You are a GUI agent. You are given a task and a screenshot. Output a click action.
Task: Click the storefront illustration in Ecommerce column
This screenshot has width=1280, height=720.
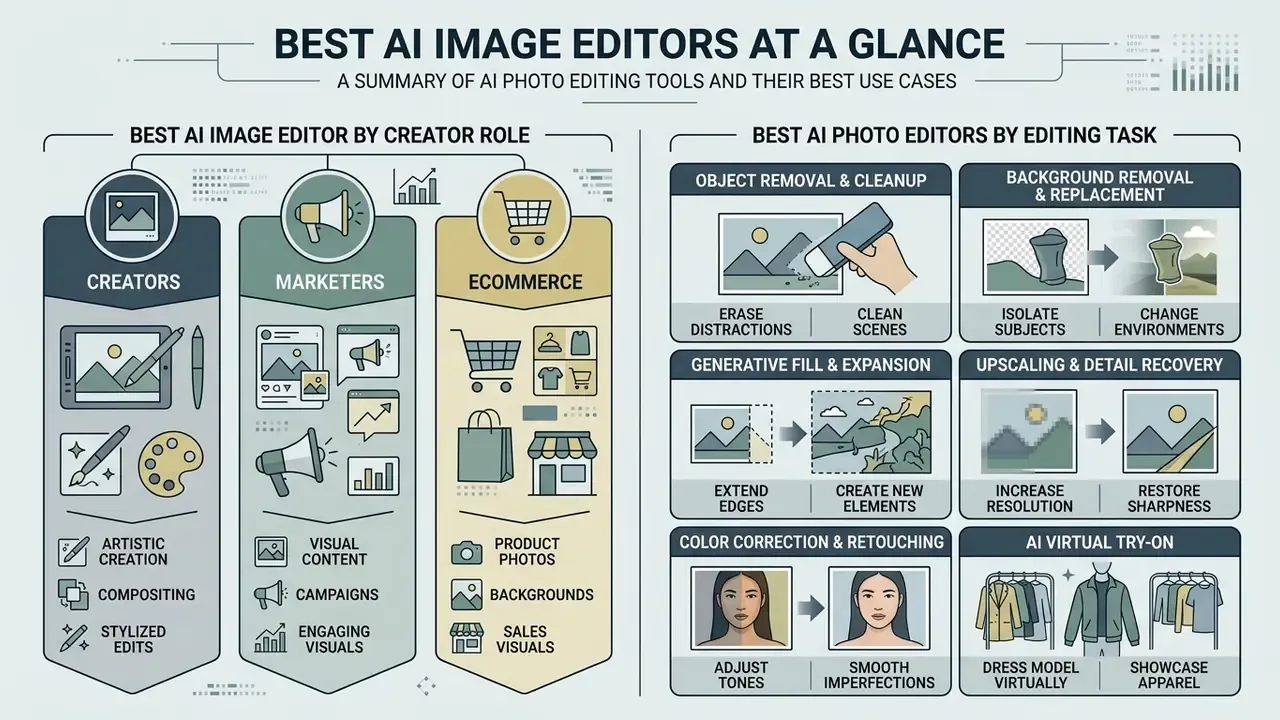[563, 461]
